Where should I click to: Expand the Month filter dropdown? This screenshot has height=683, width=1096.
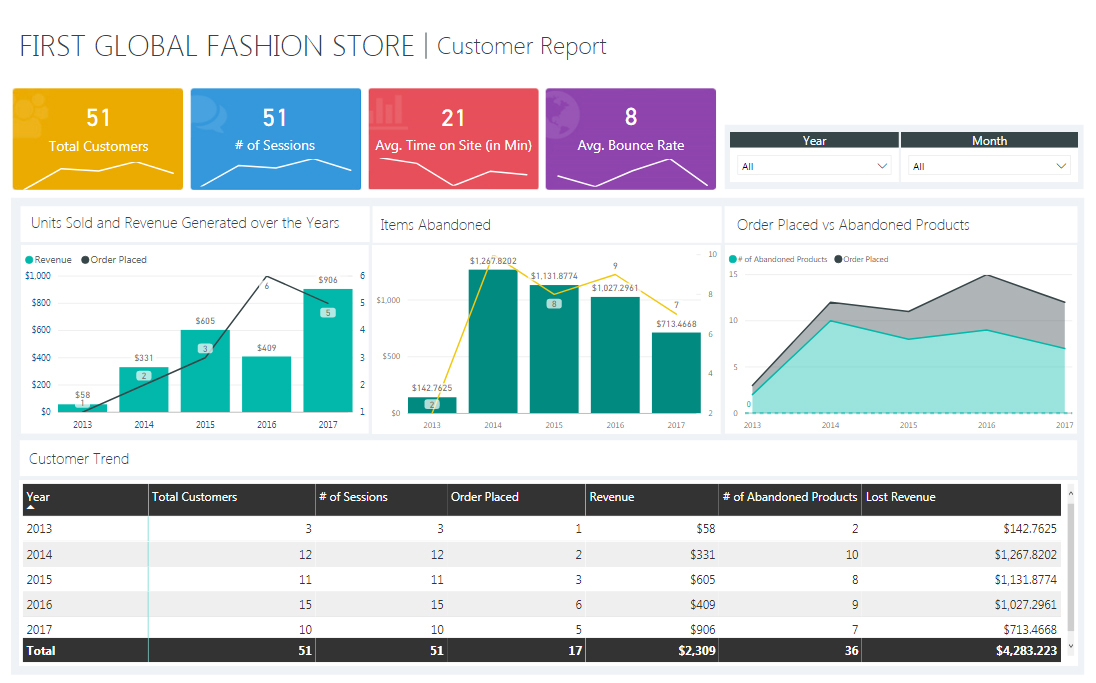[x=989, y=167]
